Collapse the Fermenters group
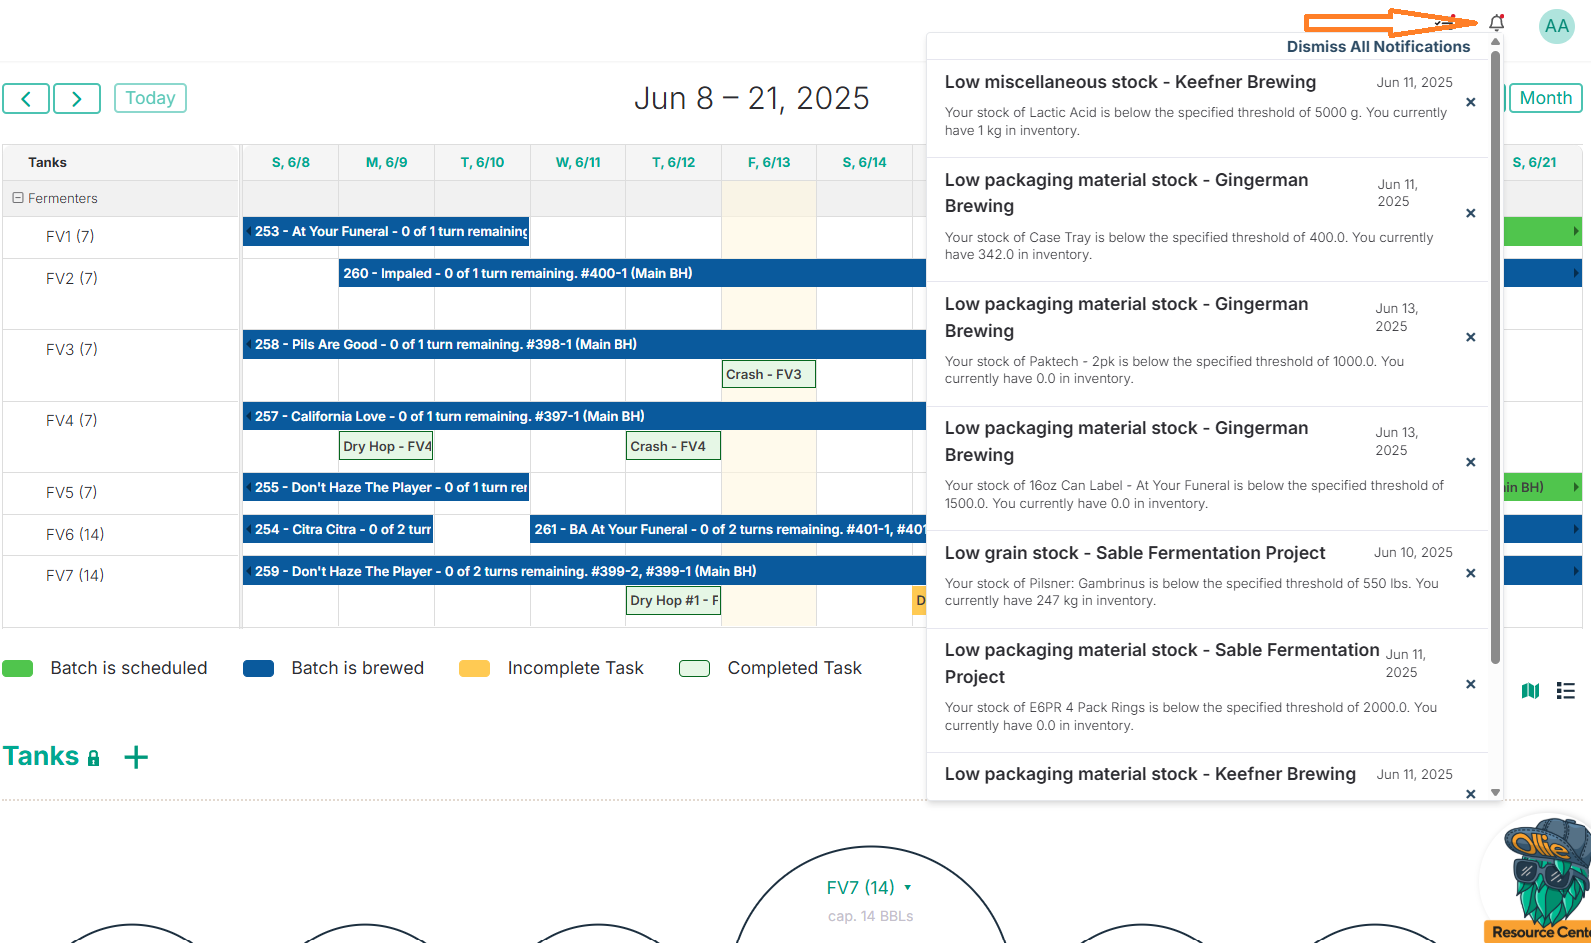This screenshot has height=943, width=1591. [x=18, y=198]
